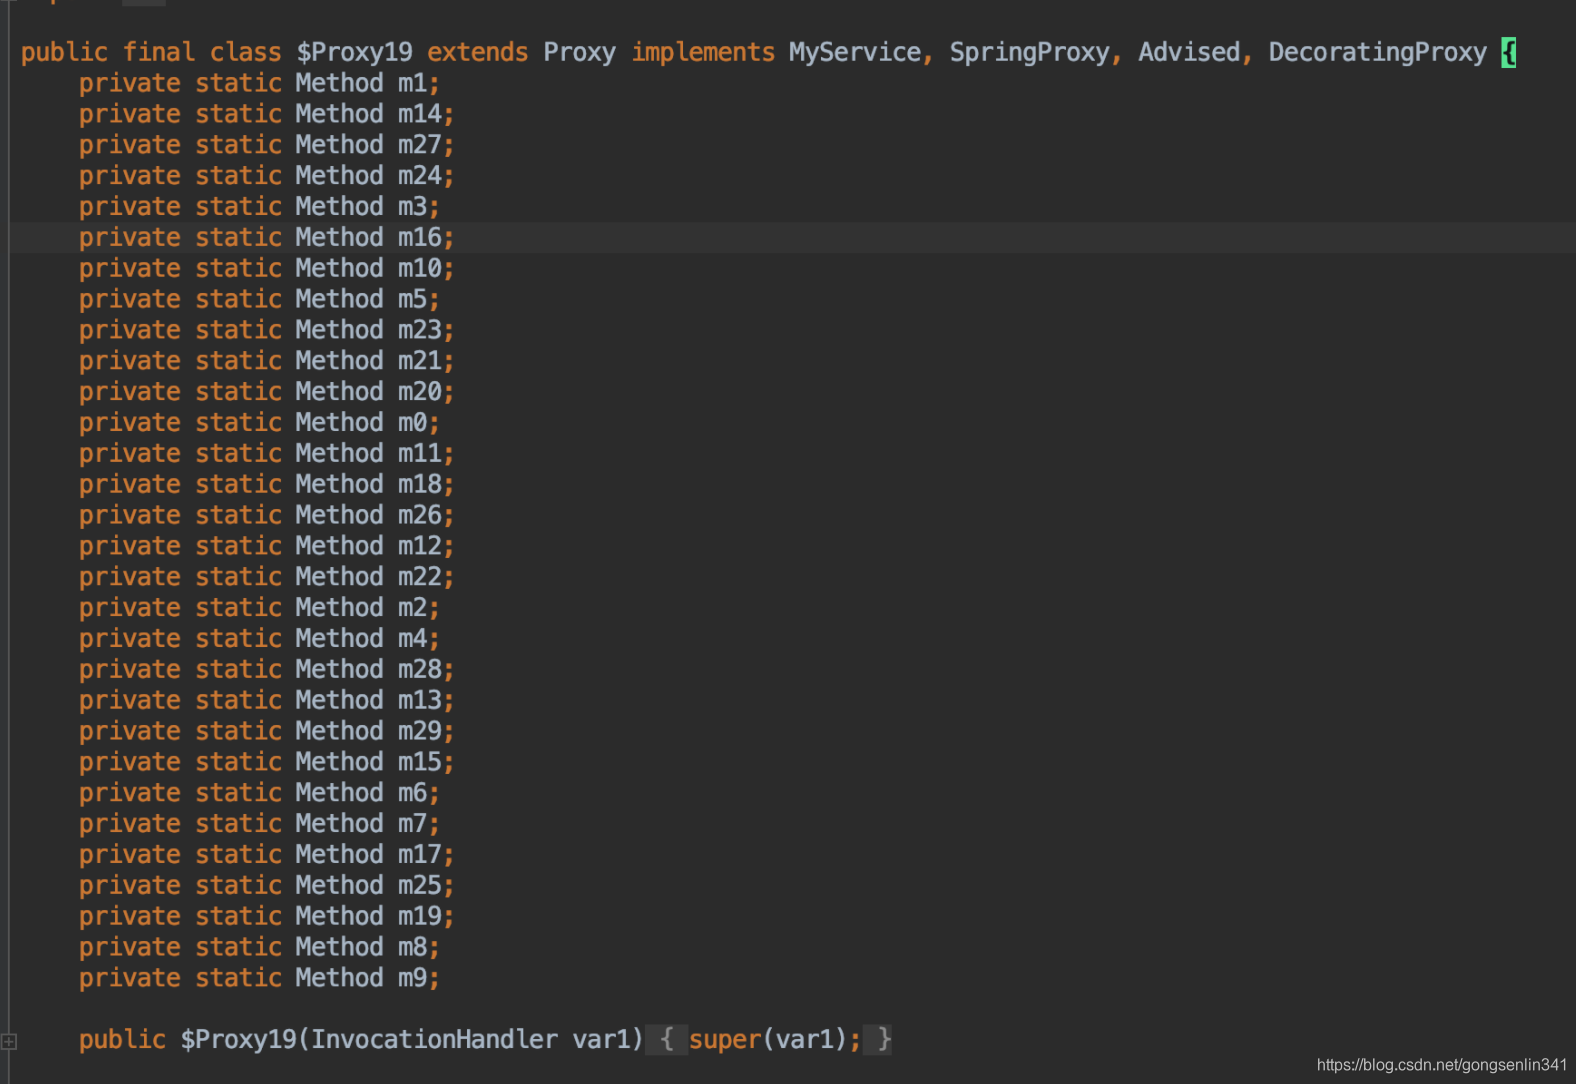Image resolution: width=1576 pixels, height=1084 pixels.
Task: Click the extends keyword
Action: [478, 52]
